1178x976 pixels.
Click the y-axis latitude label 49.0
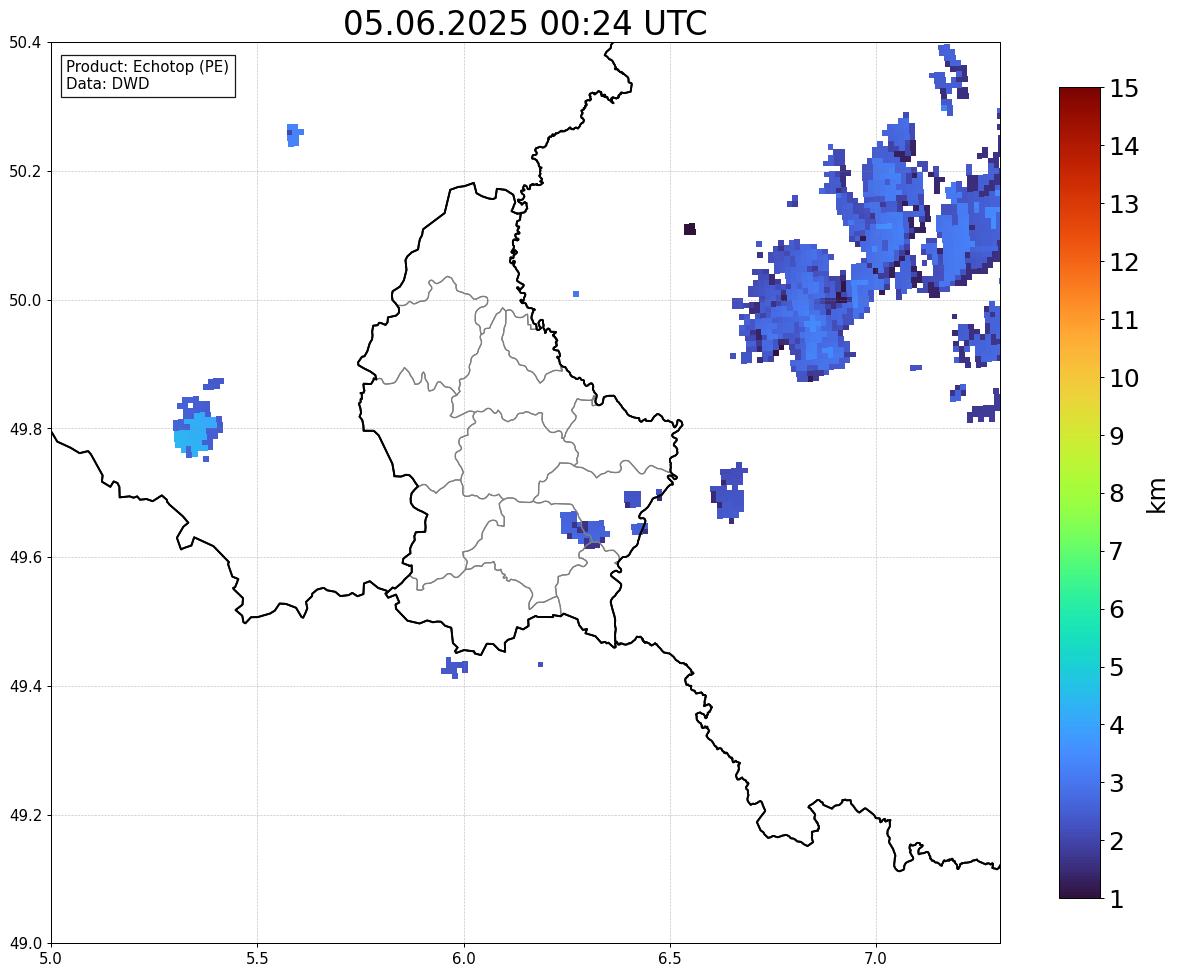[24, 944]
